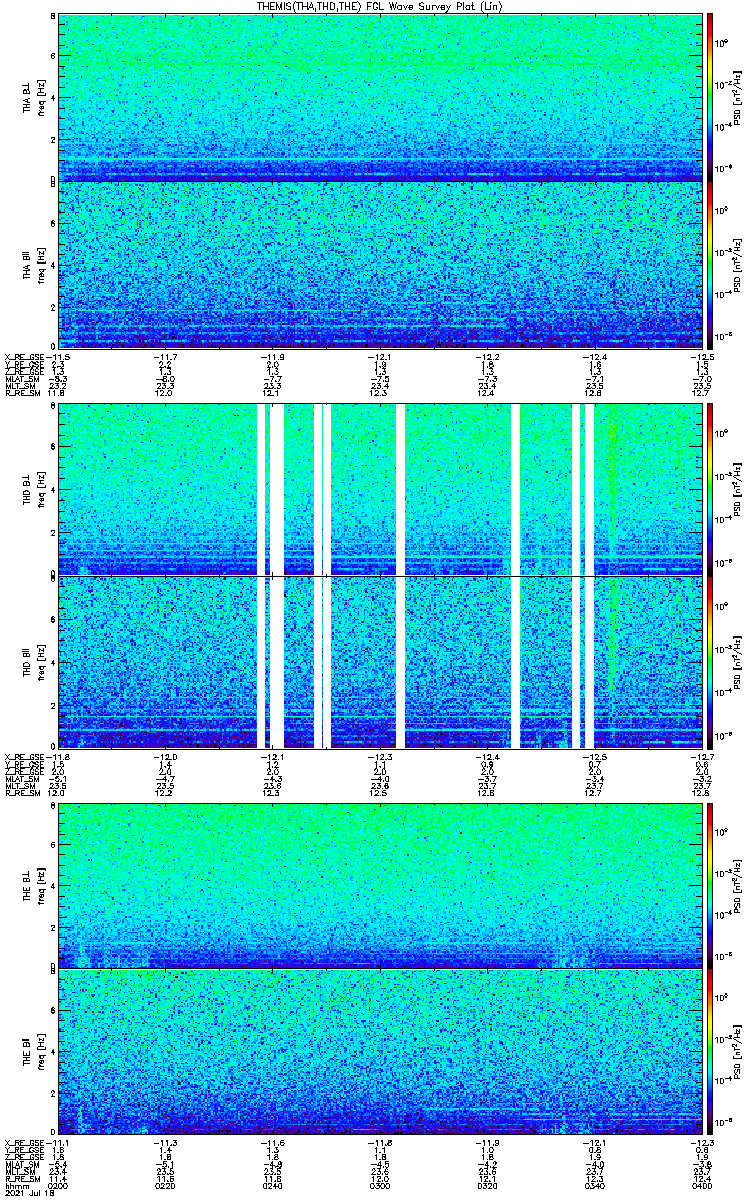Click the hhmm row label
The image size is (750, 1200).
pyautogui.click(x=15, y=1186)
